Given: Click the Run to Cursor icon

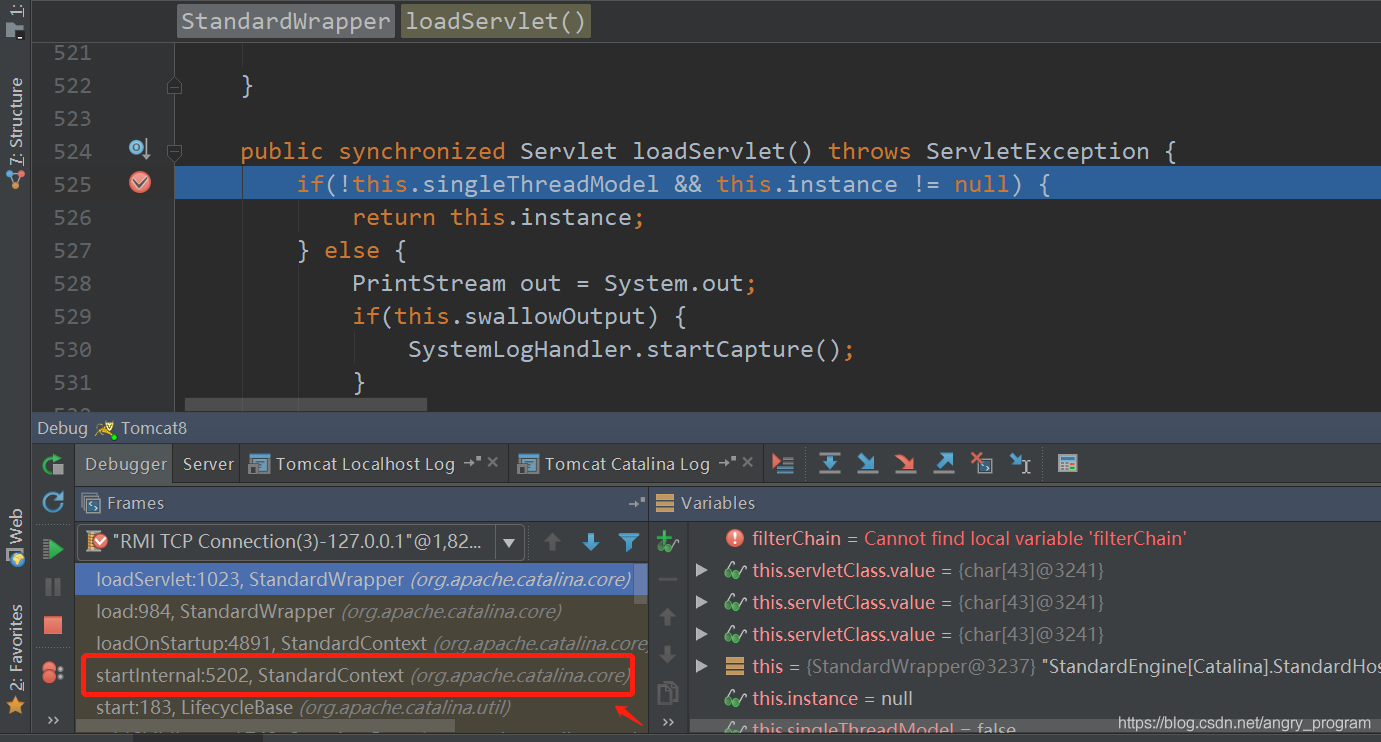Looking at the screenshot, I should [x=1020, y=464].
